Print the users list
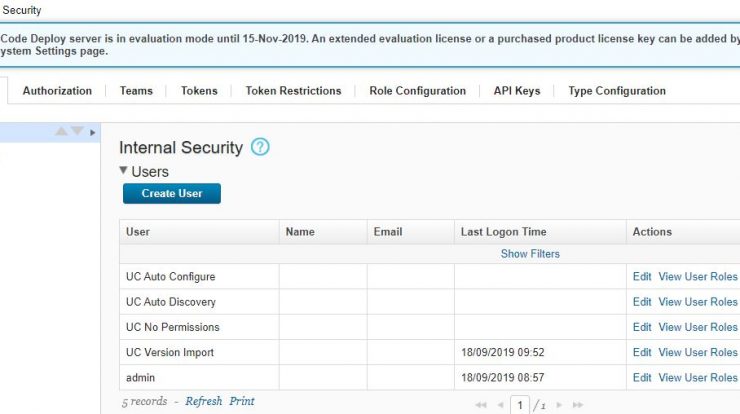The image size is (740, 414). [x=242, y=401]
